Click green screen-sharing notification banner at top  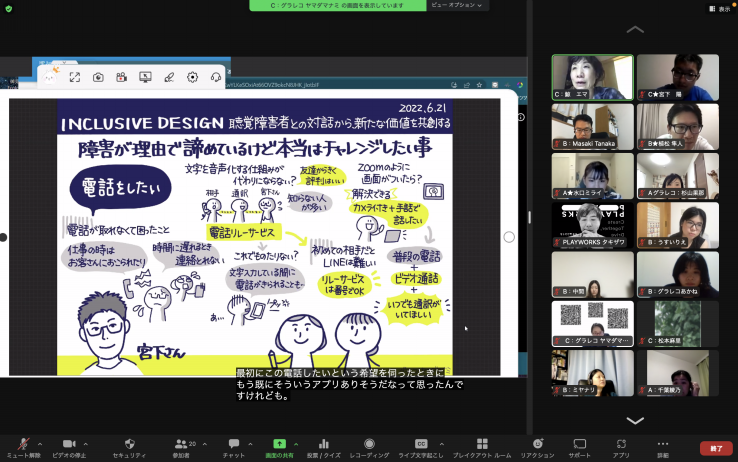click(338, 5)
